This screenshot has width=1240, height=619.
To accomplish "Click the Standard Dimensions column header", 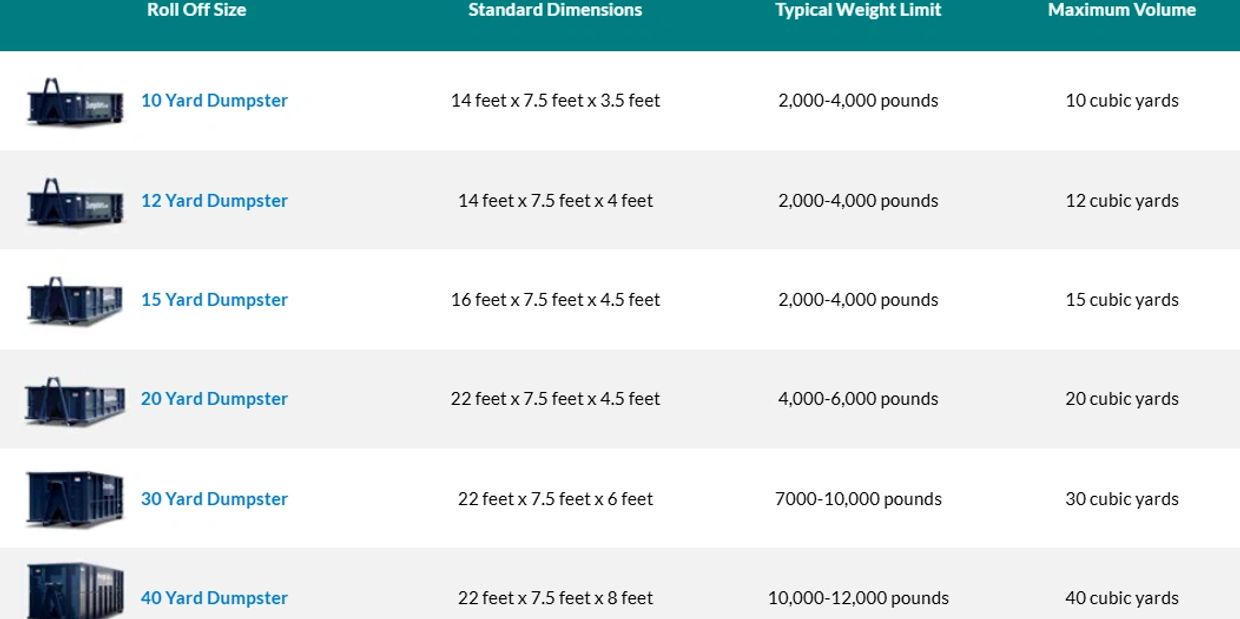I will 555,10.
